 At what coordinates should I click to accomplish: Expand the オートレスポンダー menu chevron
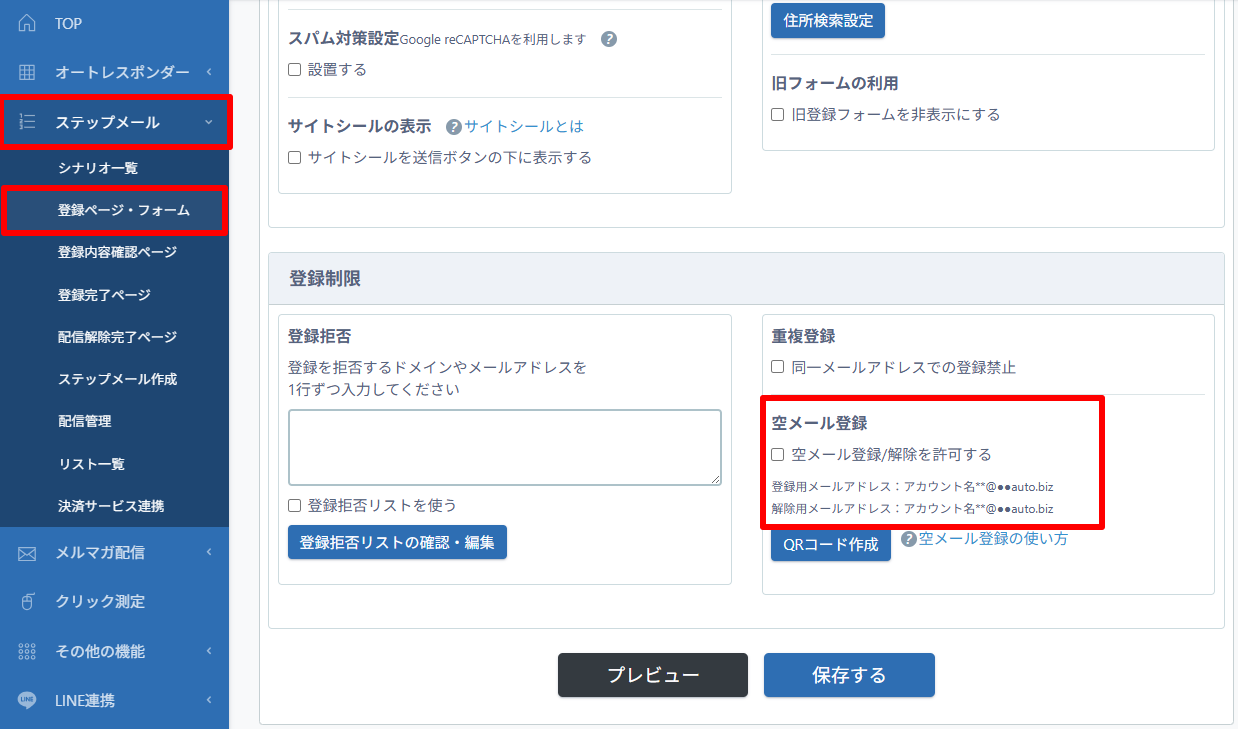tap(209, 72)
